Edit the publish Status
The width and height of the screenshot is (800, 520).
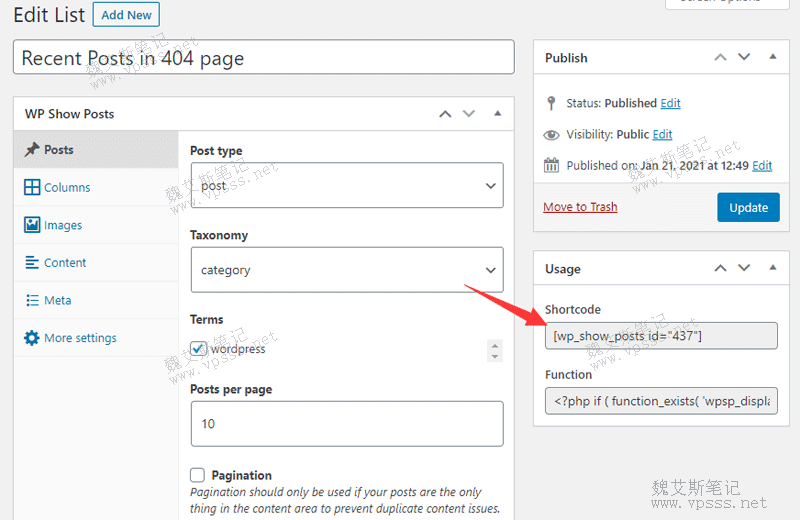[670, 103]
